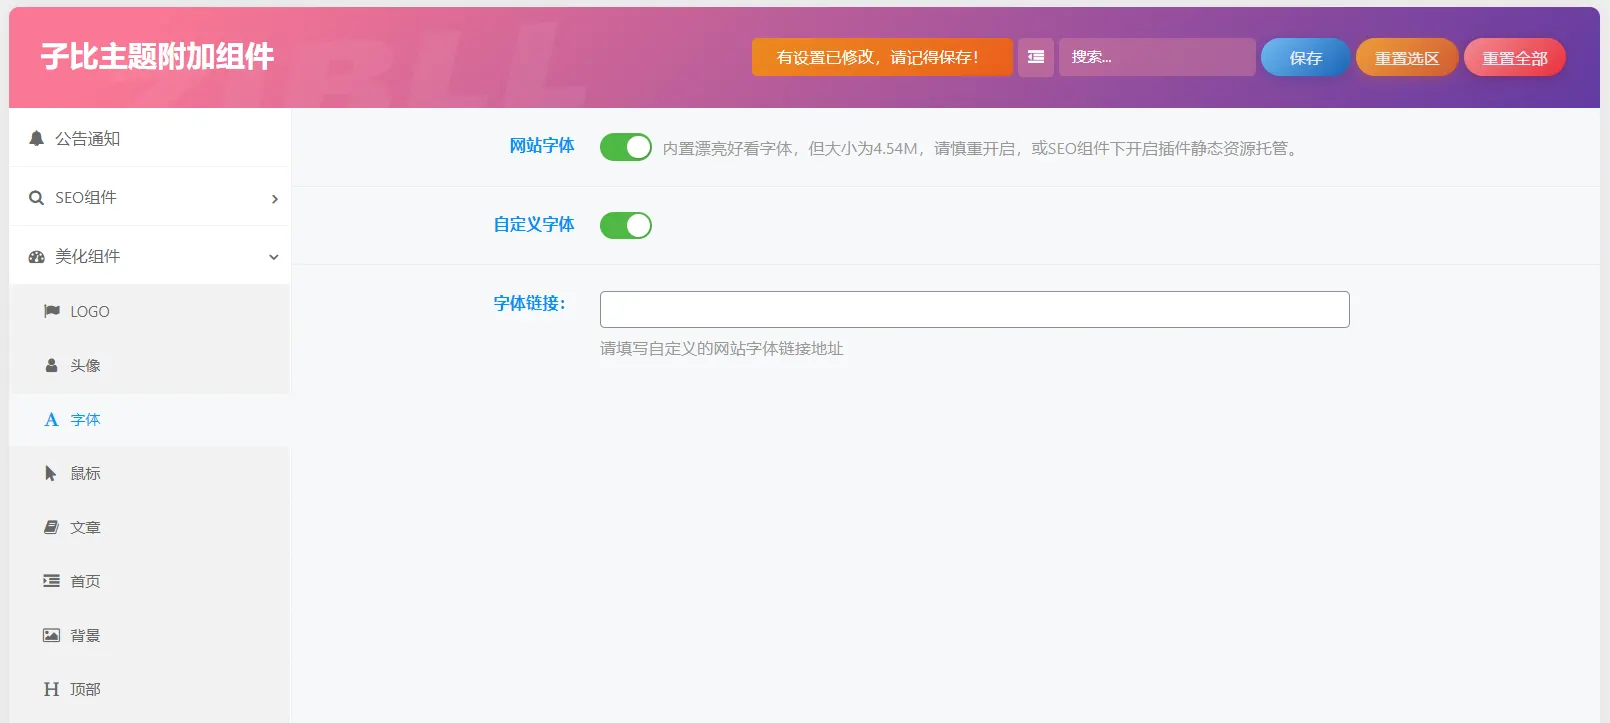Click the 网站字体 label
The height and width of the screenshot is (723, 1610).
pos(542,146)
